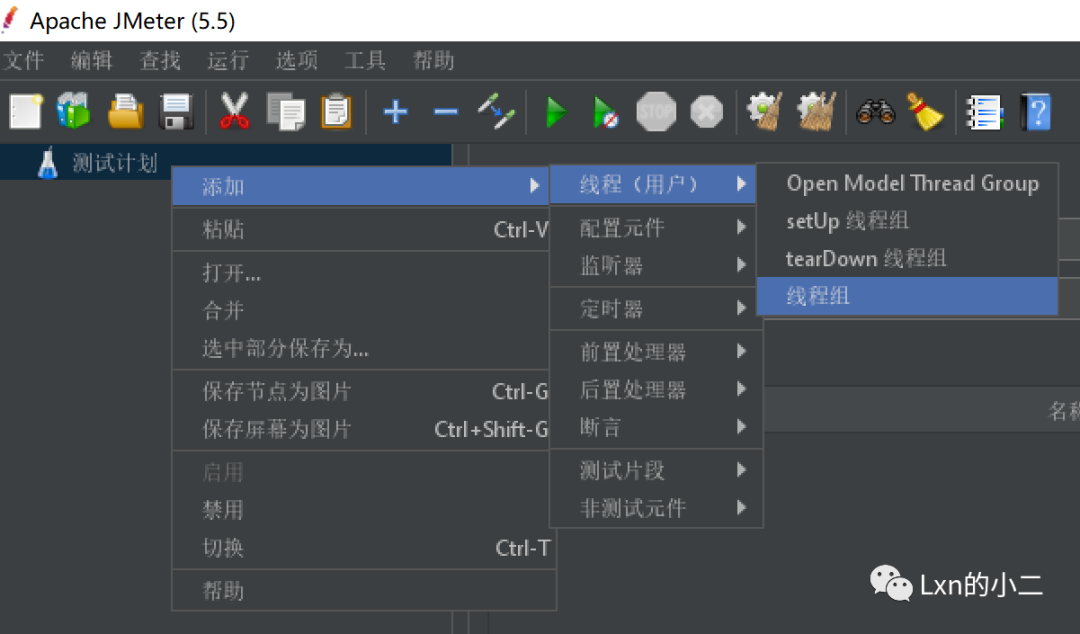
Task: Expand the 监听器 submenu
Action: coord(656,265)
